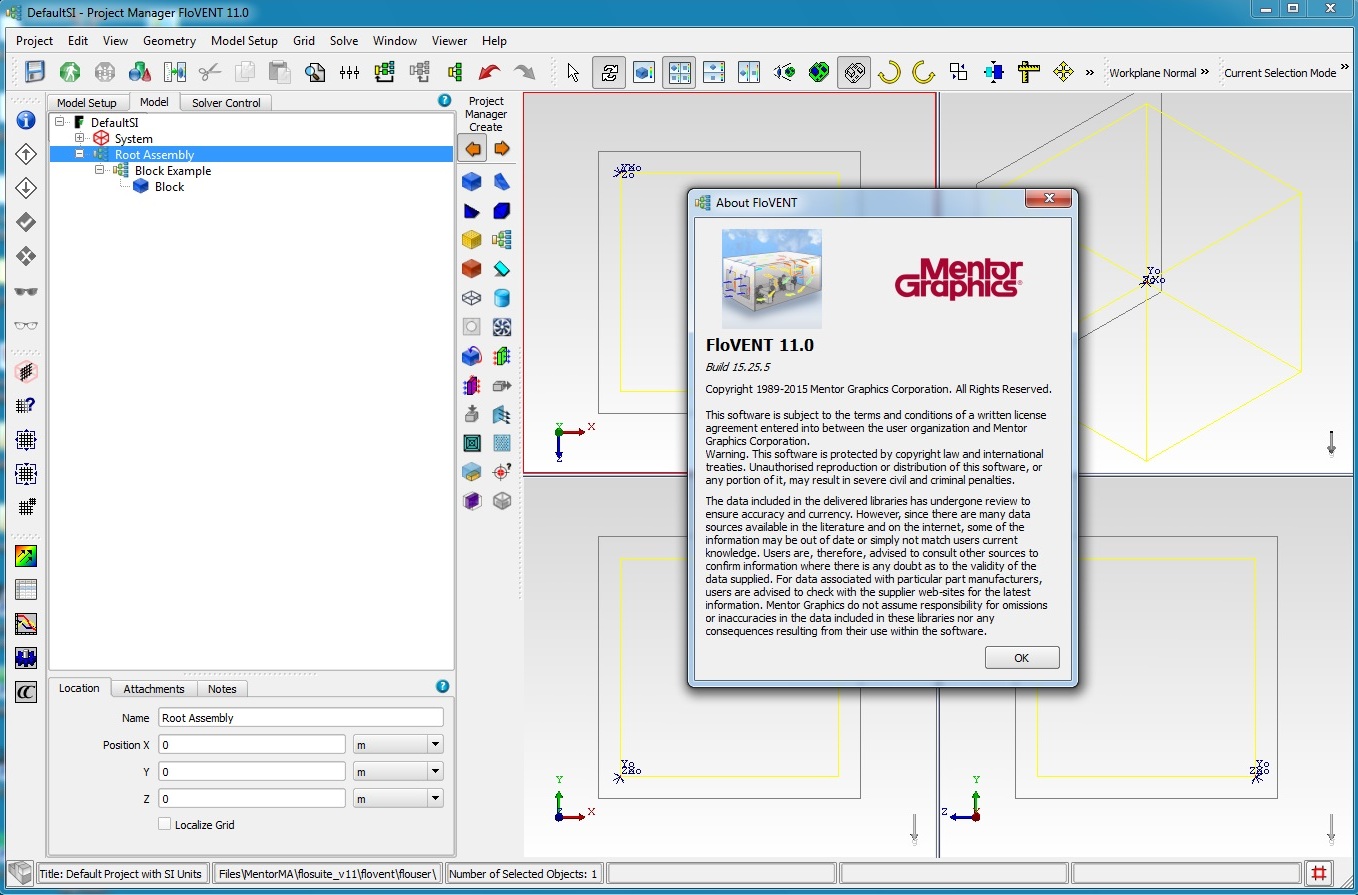Click the sliders settings toolbar icon
This screenshot has width=1358, height=895.
pyautogui.click(x=349, y=72)
